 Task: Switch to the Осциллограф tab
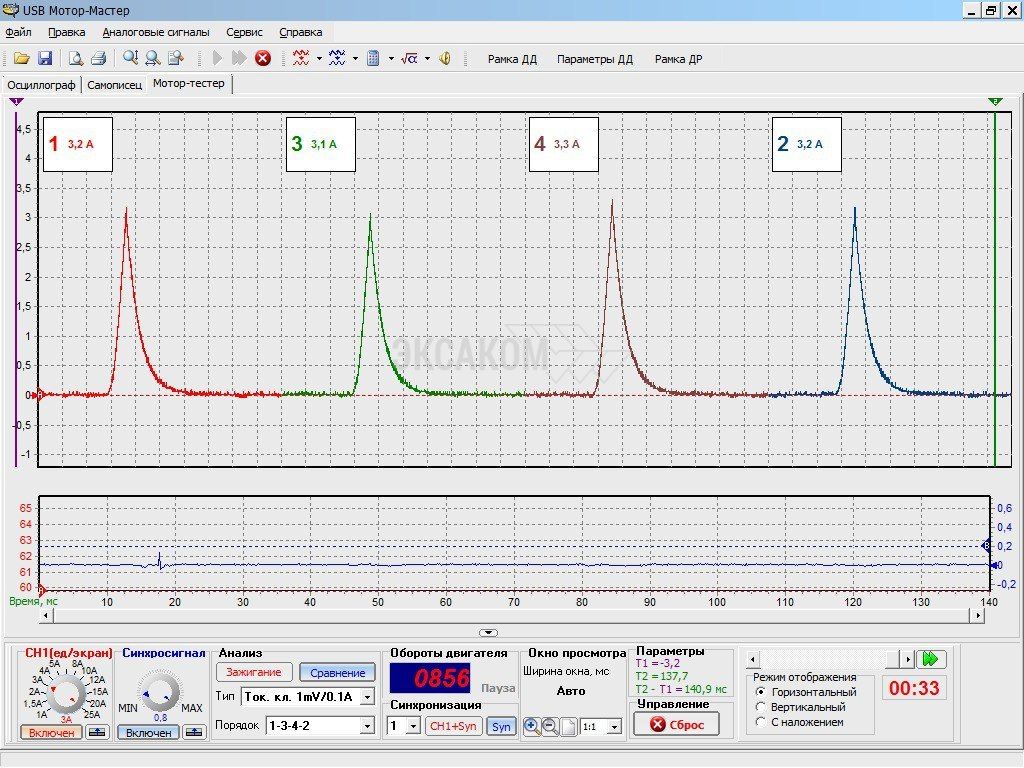[41, 85]
